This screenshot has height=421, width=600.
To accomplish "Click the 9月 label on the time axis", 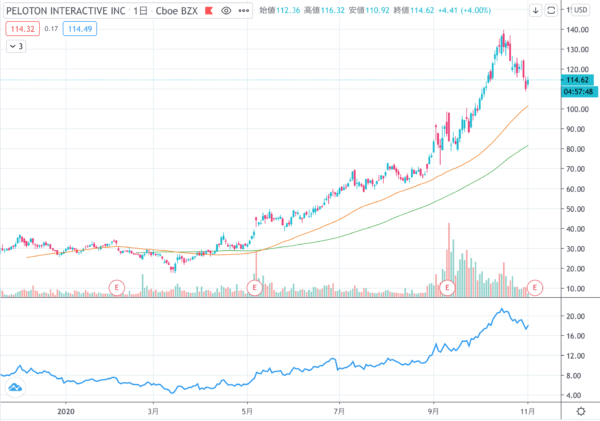I will coord(434,411).
